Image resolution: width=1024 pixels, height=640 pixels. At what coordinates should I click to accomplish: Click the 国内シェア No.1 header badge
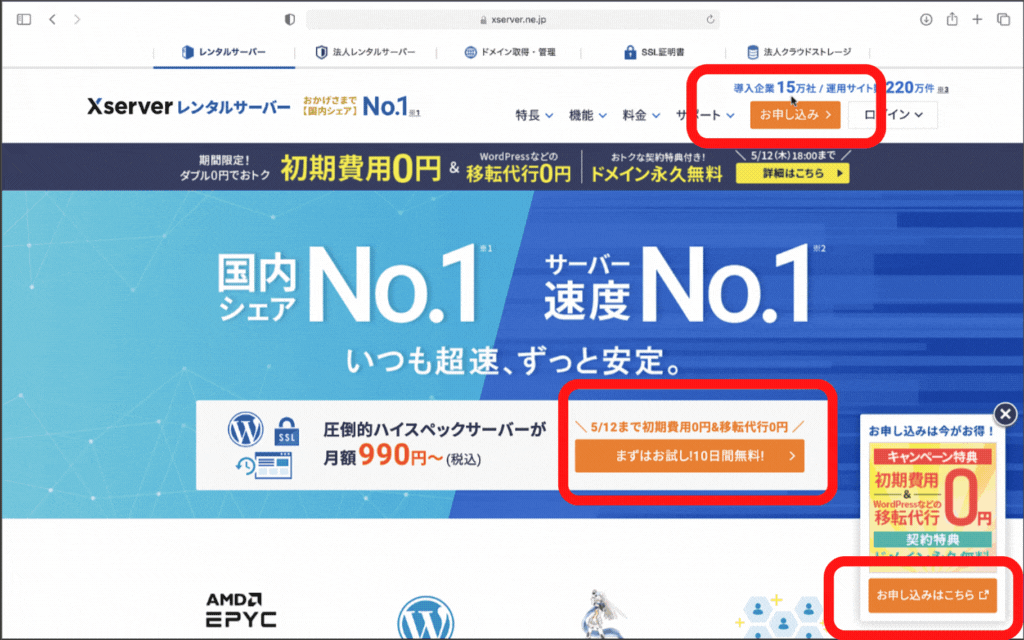tap(362, 106)
